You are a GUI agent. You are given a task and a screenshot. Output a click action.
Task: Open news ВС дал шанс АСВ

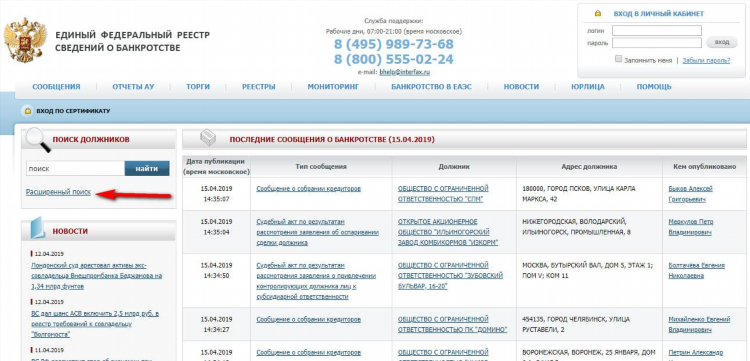[95, 324]
